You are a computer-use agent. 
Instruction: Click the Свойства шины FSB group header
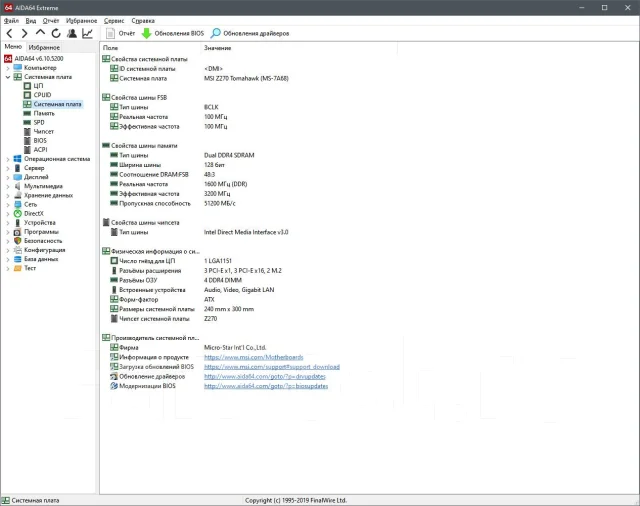tap(135, 98)
